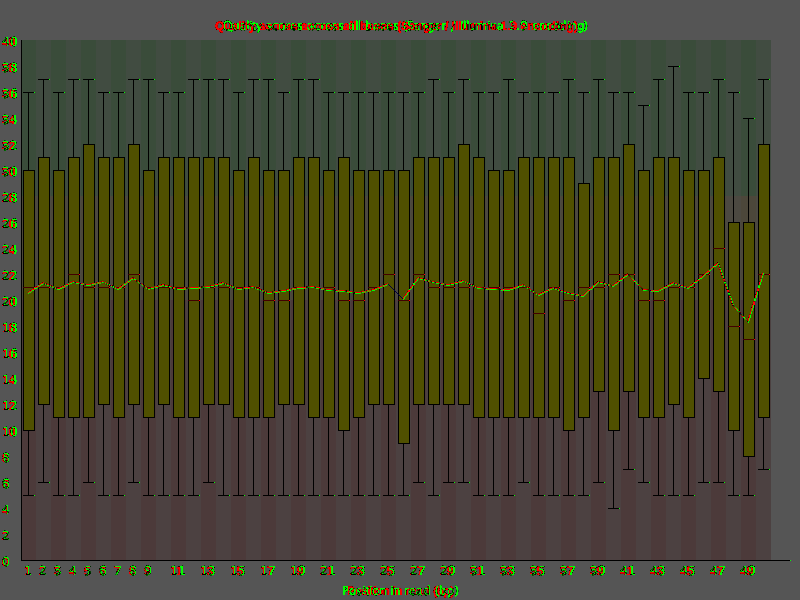
Task: Select the x-axis position label 35
Action: [x=538, y=571]
